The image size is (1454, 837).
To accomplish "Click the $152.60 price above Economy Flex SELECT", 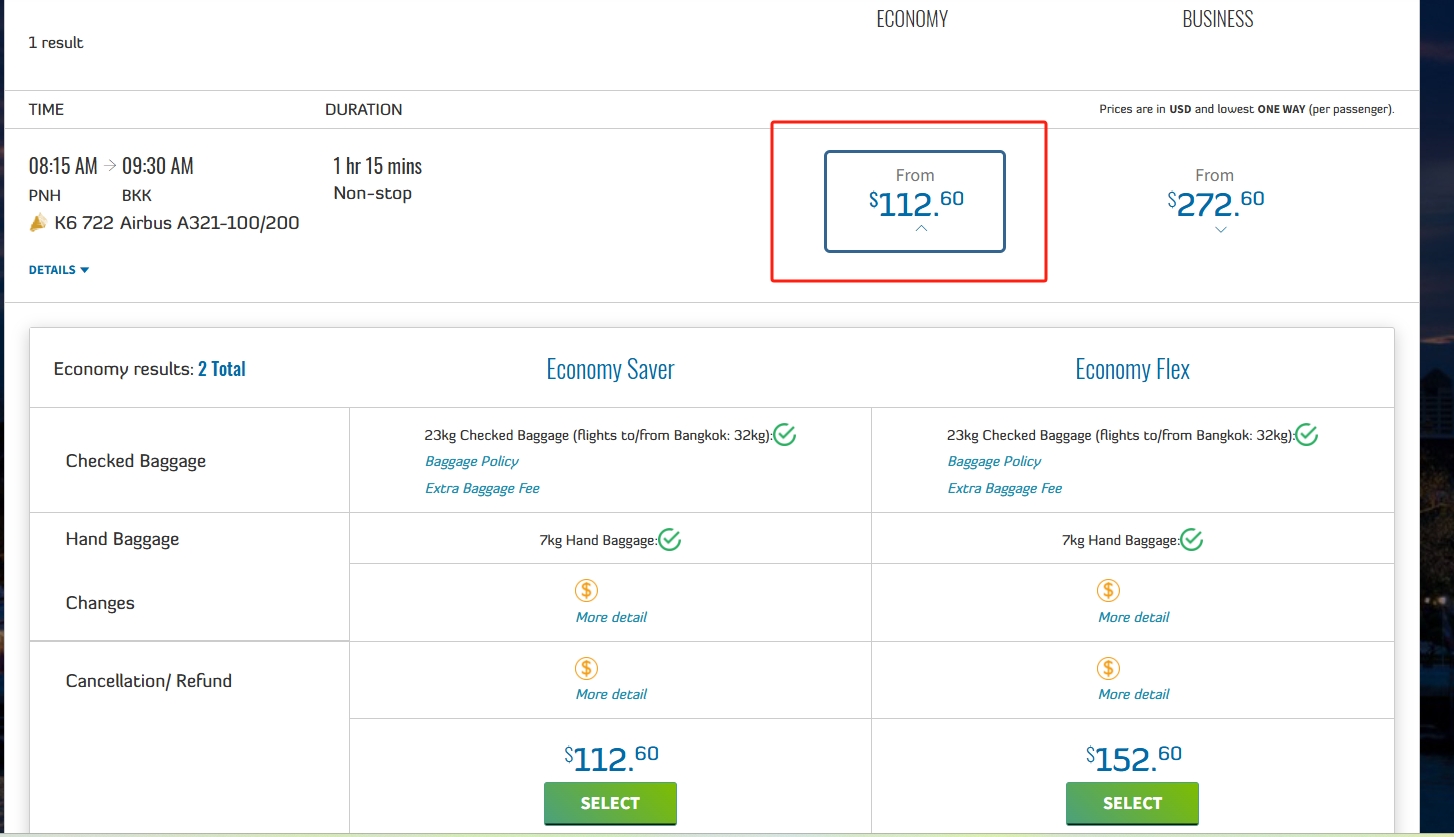I will 1134,759.
